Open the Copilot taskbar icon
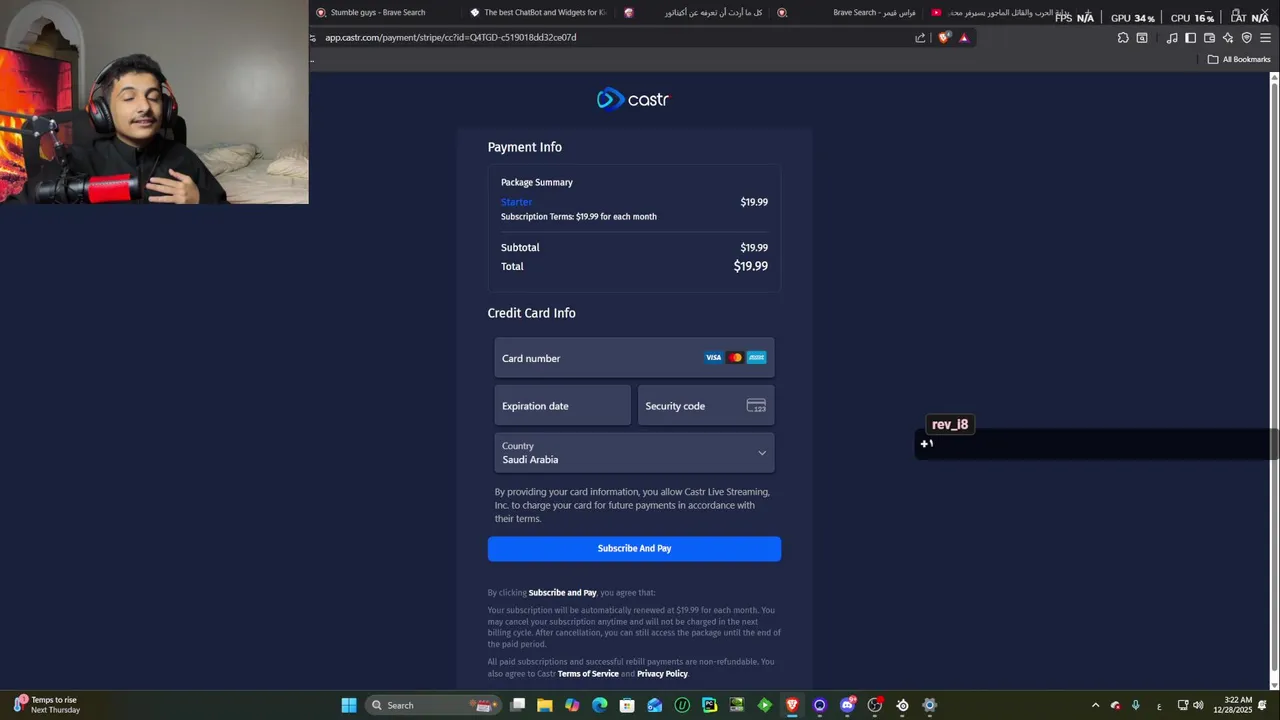The width and height of the screenshot is (1280, 720). tap(572, 705)
